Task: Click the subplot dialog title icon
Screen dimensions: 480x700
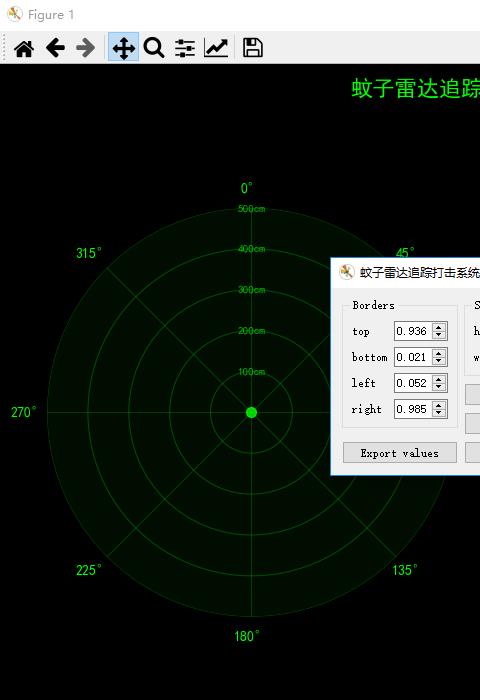Action: (346, 272)
